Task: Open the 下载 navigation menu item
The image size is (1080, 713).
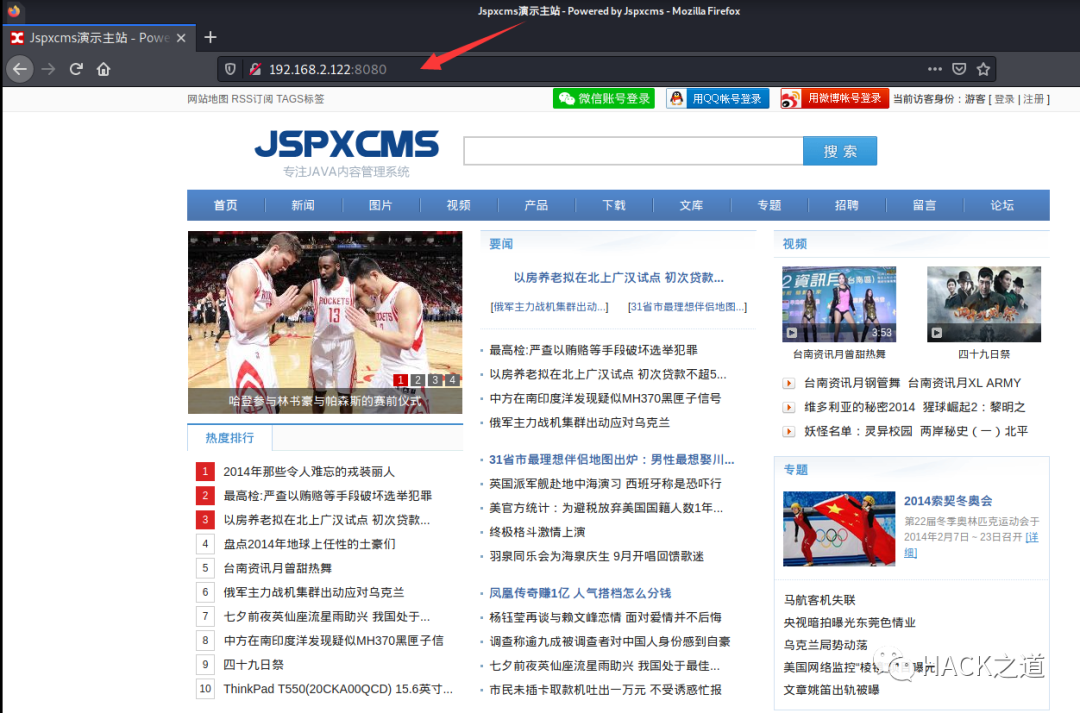Action: pyautogui.click(x=614, y=205)
